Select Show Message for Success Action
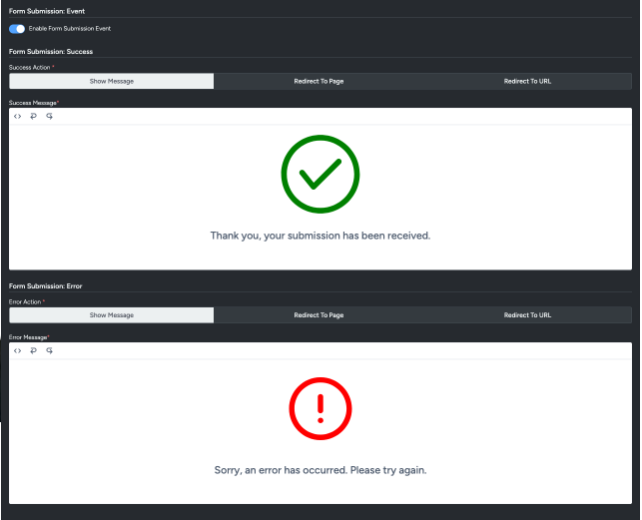 111,81
